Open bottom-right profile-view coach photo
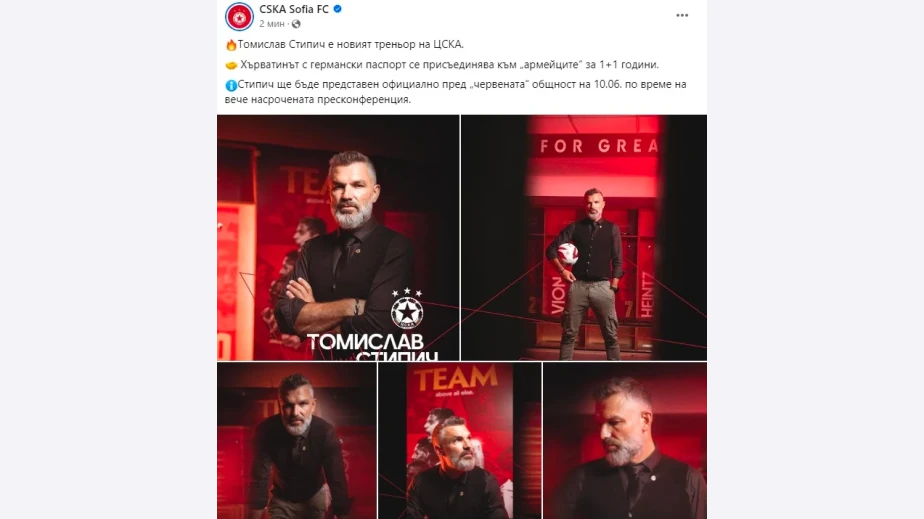This screenshot has height=519, width=924. [625, 441]
